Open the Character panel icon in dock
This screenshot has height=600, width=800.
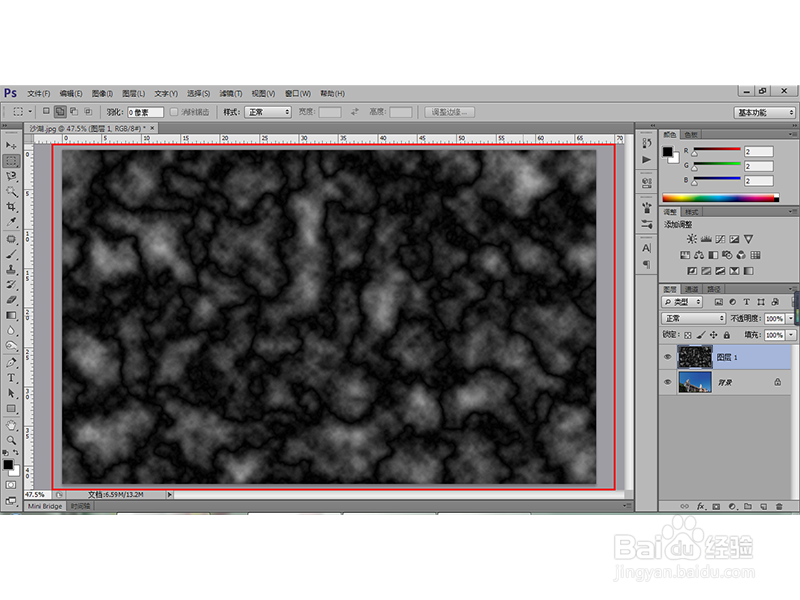(646, 248)
